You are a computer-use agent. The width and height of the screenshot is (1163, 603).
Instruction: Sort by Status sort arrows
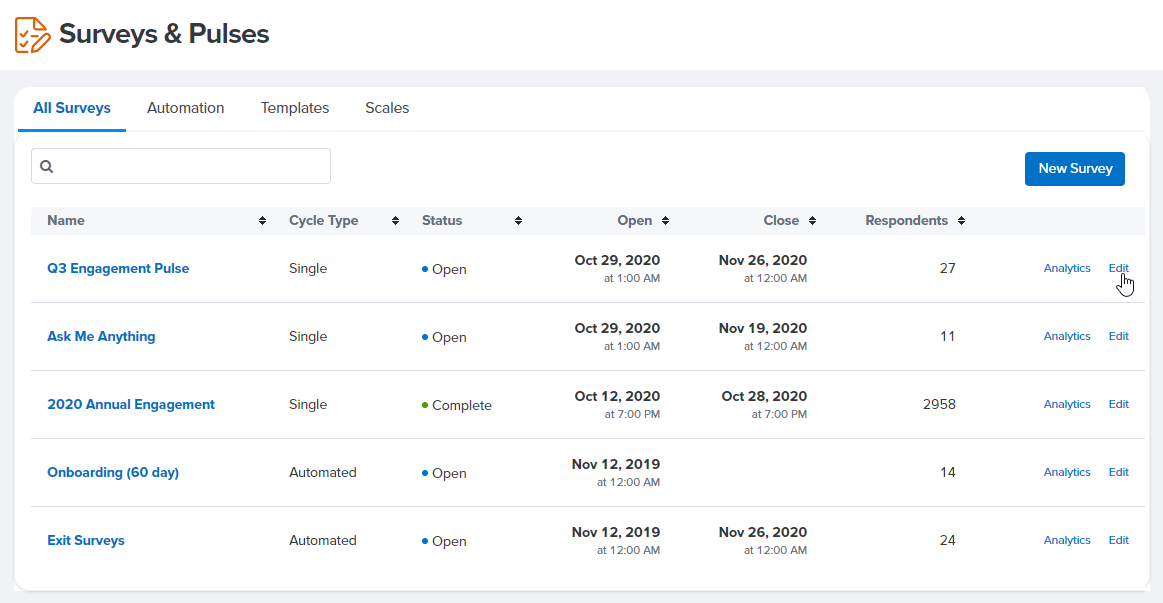tap(518, 220)
